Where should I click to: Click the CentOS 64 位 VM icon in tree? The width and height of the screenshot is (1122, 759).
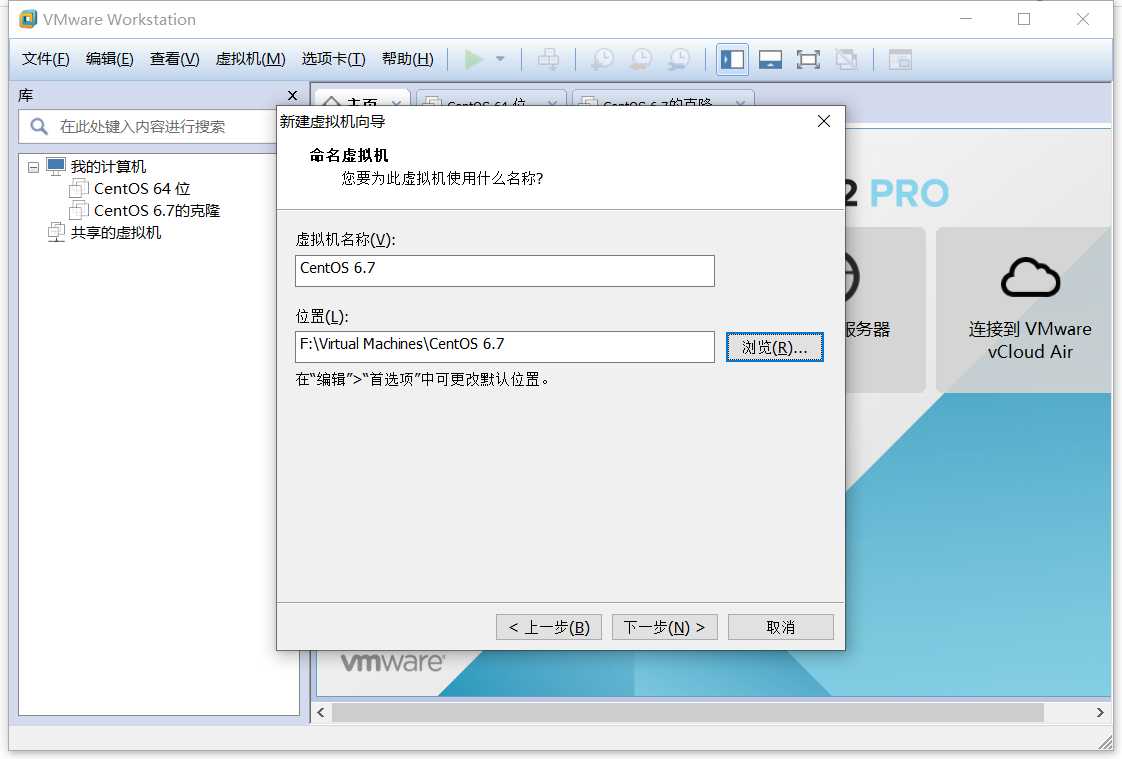(x=79, y=189)
